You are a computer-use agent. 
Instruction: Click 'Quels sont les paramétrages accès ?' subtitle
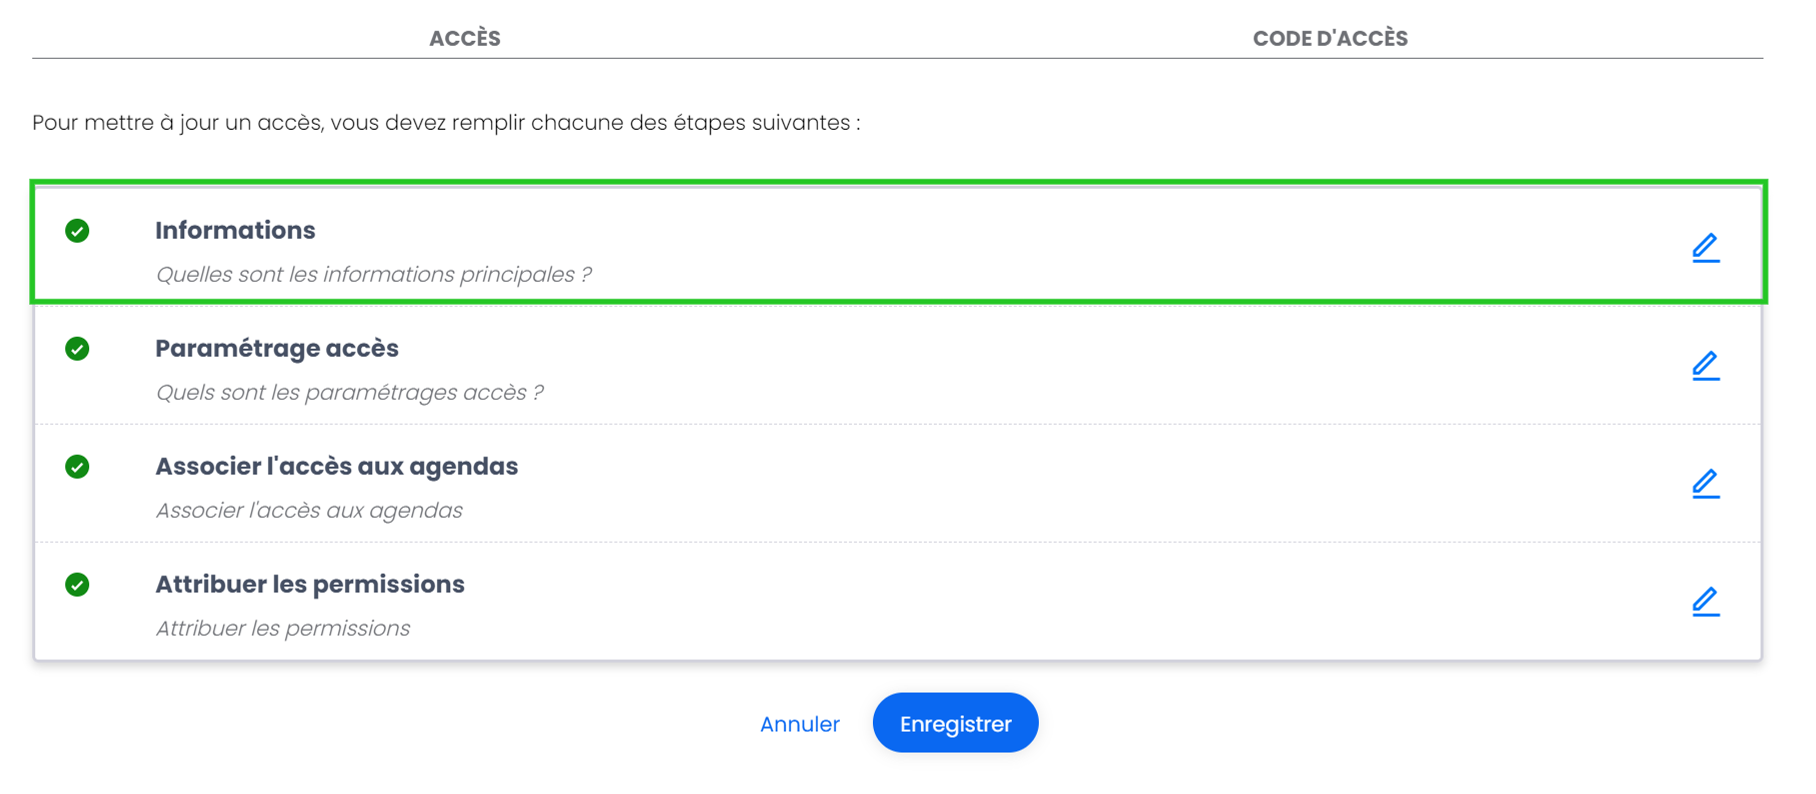[x=349, y=392]
